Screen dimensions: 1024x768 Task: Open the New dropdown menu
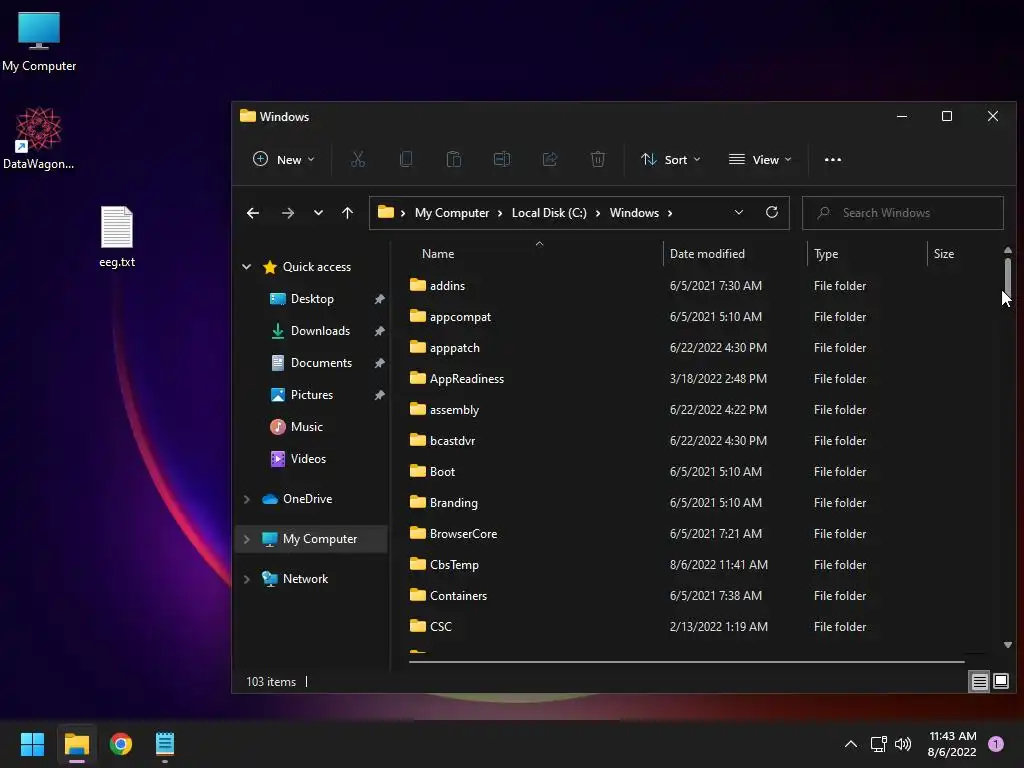pyautogui.click(x=283, y=159)
